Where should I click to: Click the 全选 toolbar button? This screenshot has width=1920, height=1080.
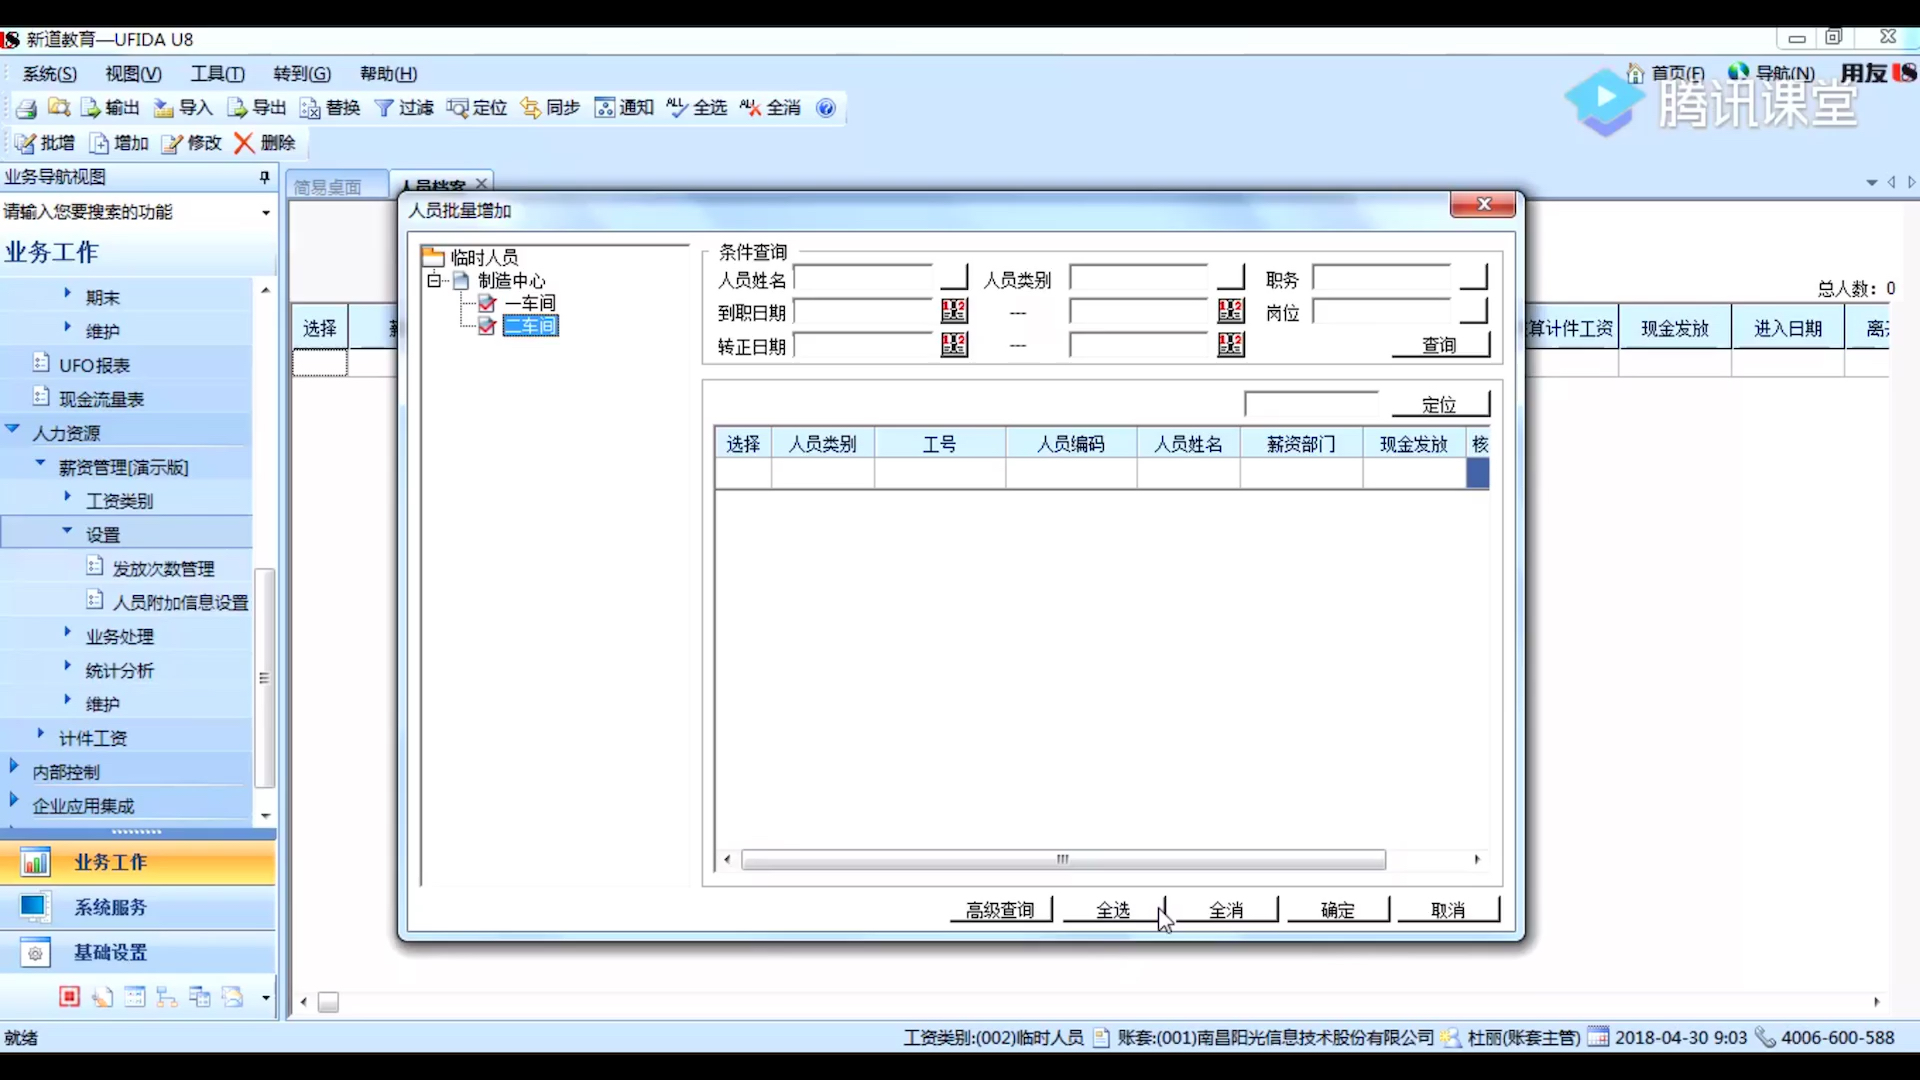click(x=697, y=108)
